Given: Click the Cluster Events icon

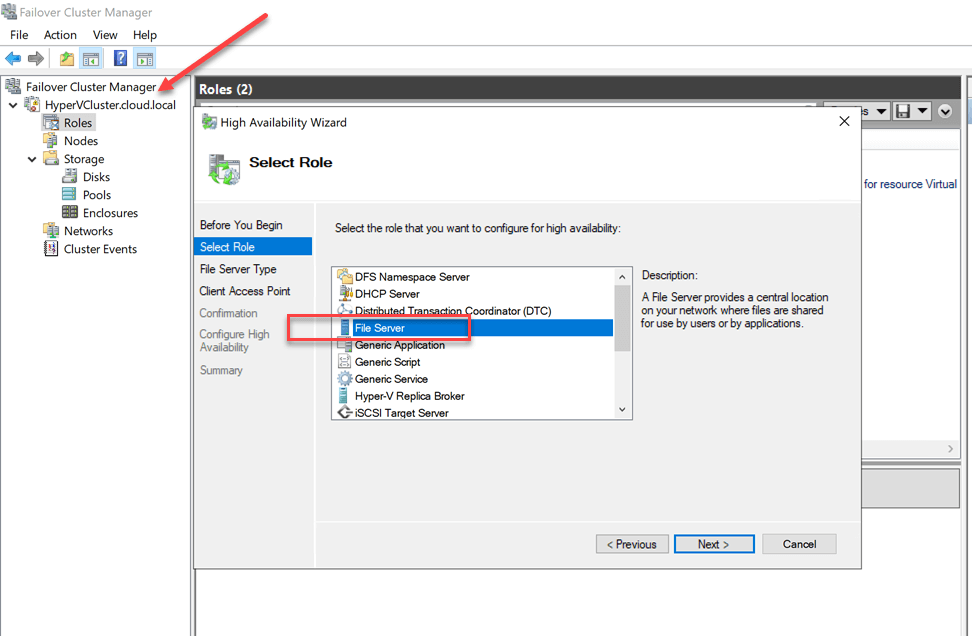Looking at the screenshot, I should click(x=51, y=249).
